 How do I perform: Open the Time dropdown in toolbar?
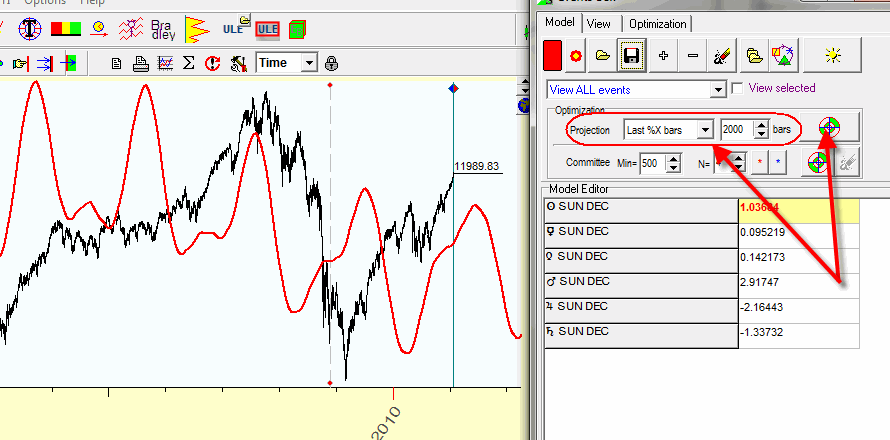(308, 63)
